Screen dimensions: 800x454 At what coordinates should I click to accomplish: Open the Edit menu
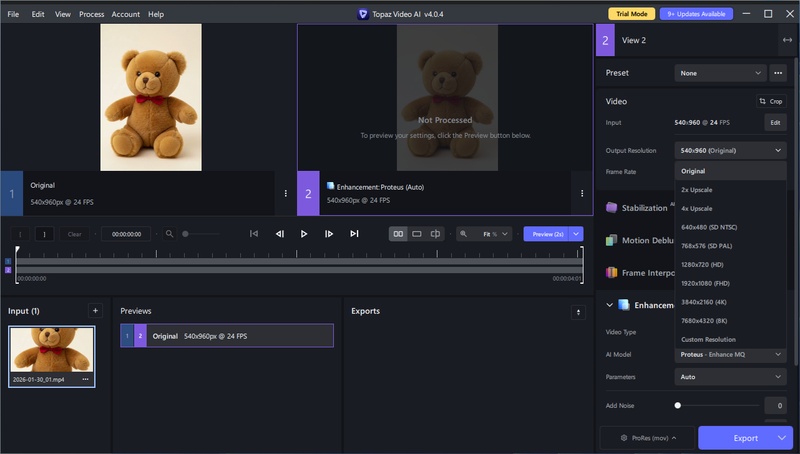coord(38,14)
